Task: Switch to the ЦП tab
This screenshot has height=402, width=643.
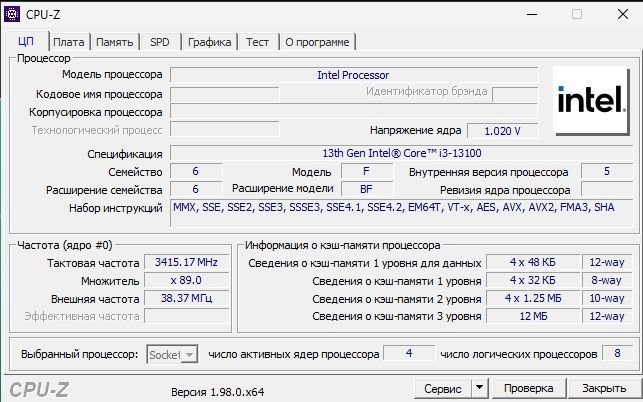Action: (x=26, y=42)
